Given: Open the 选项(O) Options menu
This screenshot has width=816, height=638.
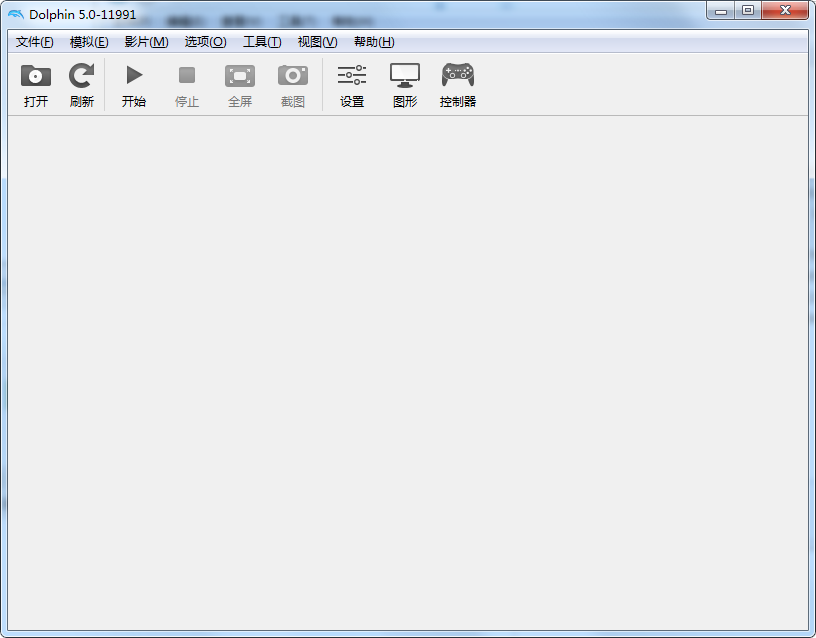Looking at the screenshot, I should pos(205,42).
